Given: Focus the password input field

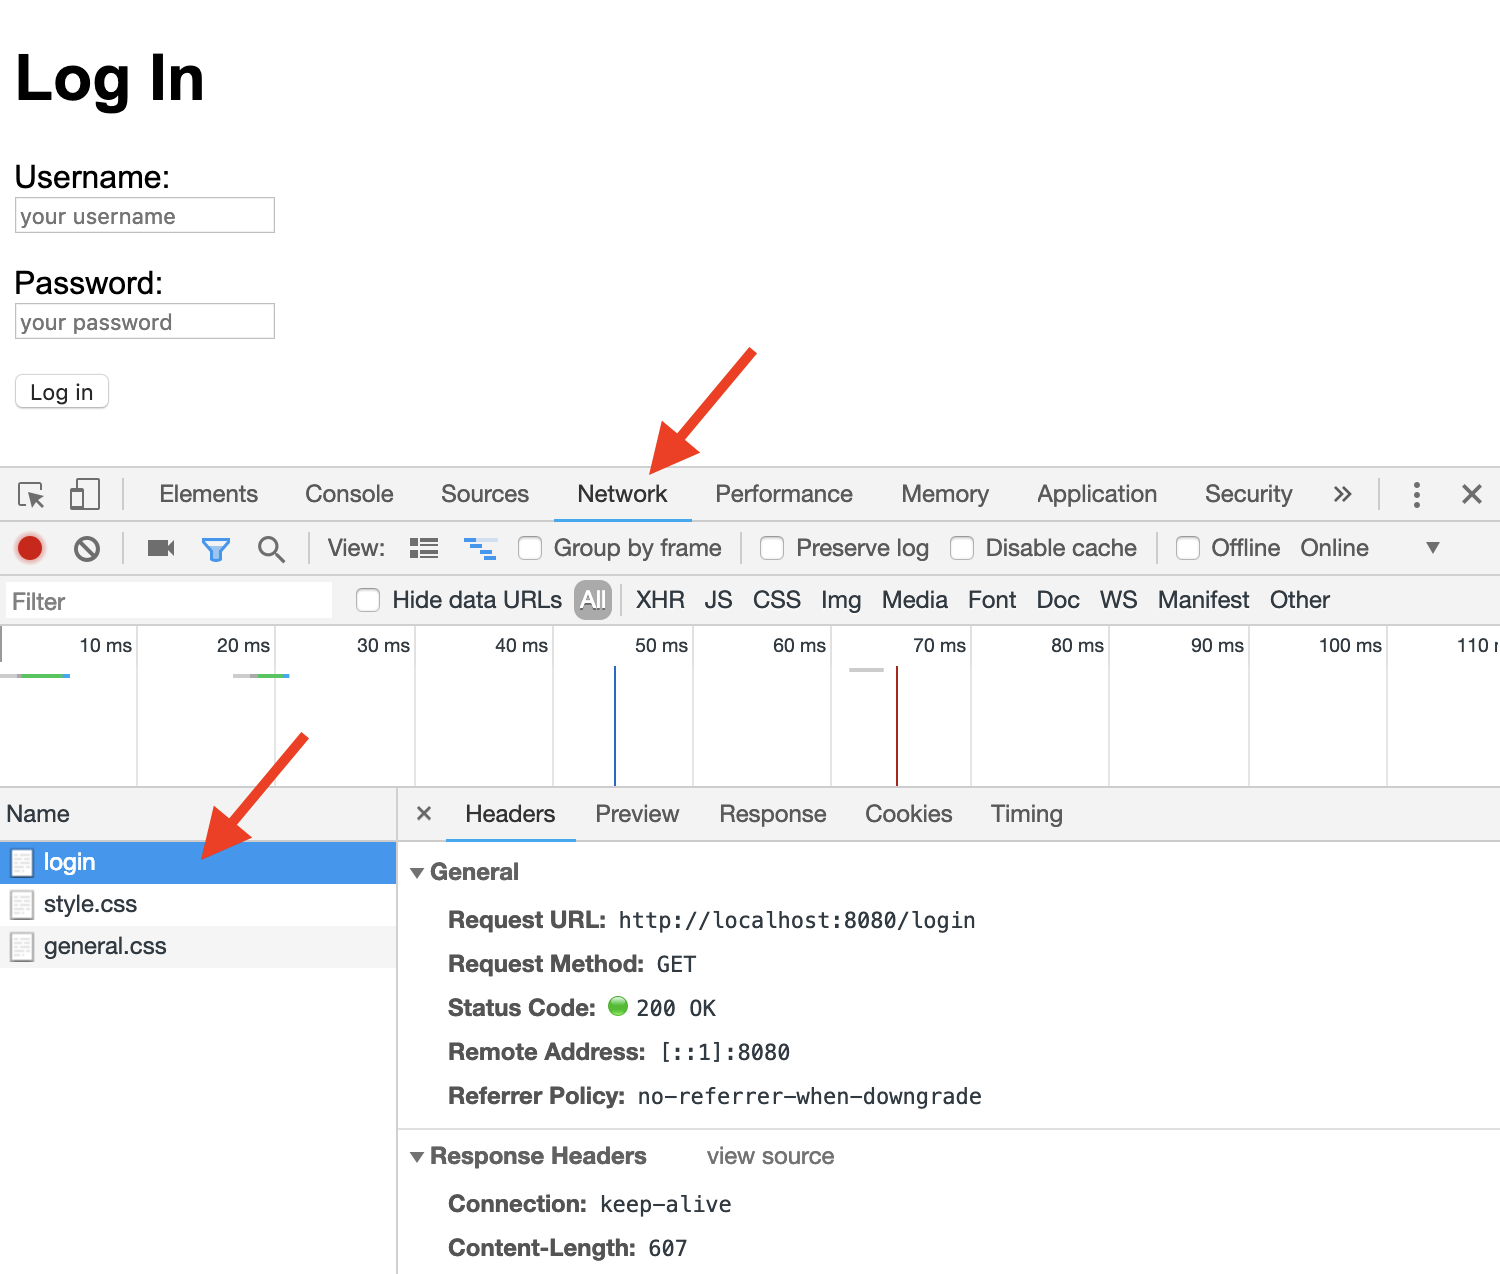Looking at the screenshot, I should tap(145, 321).
